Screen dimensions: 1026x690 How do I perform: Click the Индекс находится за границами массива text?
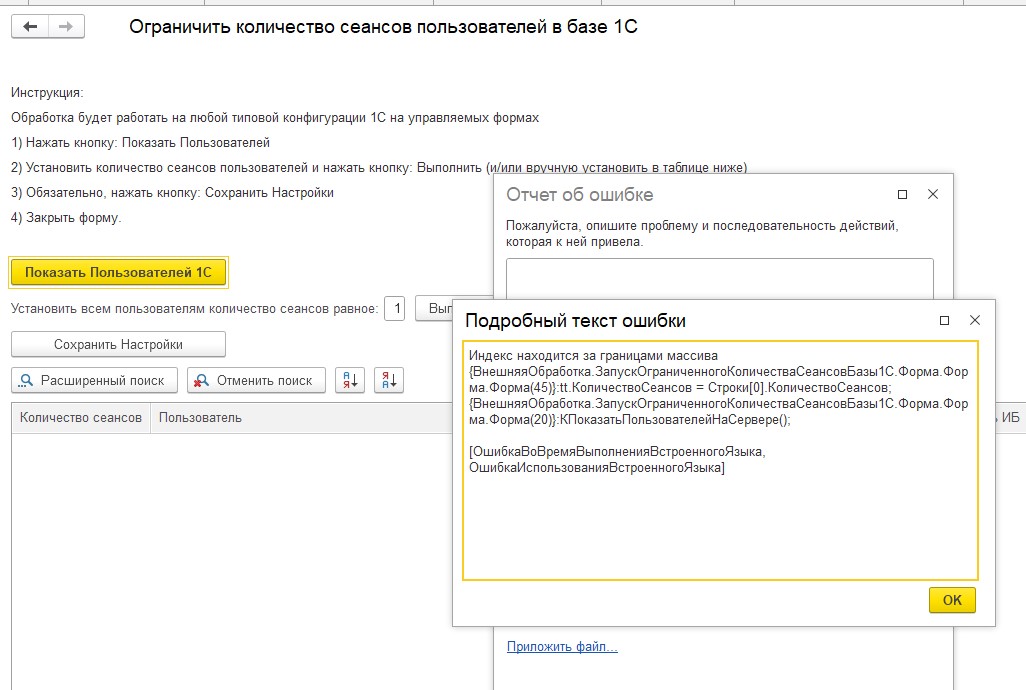(x=593, y=356)
